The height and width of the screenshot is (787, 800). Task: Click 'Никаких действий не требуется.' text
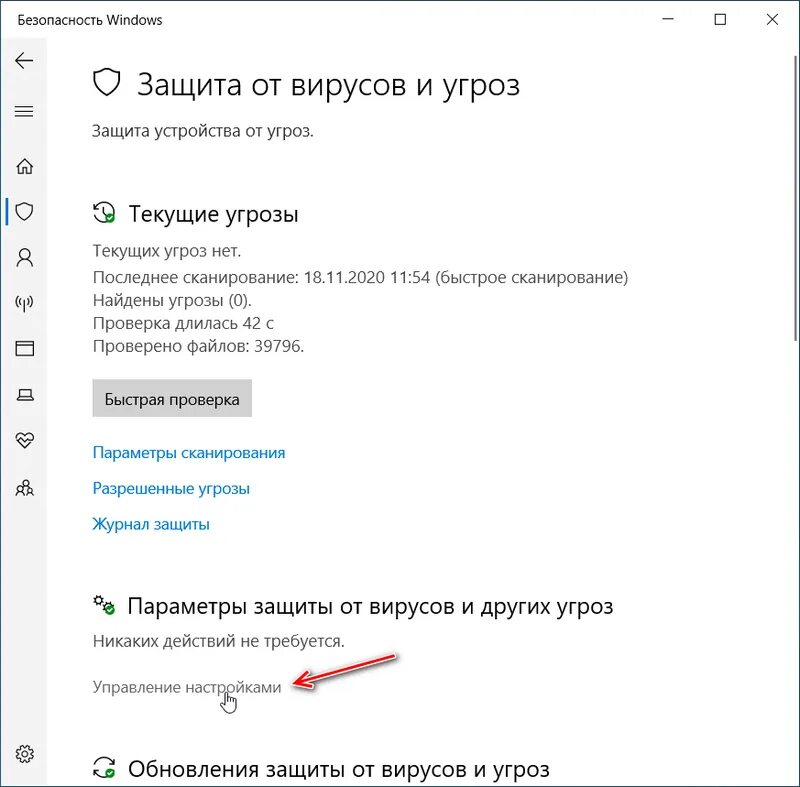[218, 641]
